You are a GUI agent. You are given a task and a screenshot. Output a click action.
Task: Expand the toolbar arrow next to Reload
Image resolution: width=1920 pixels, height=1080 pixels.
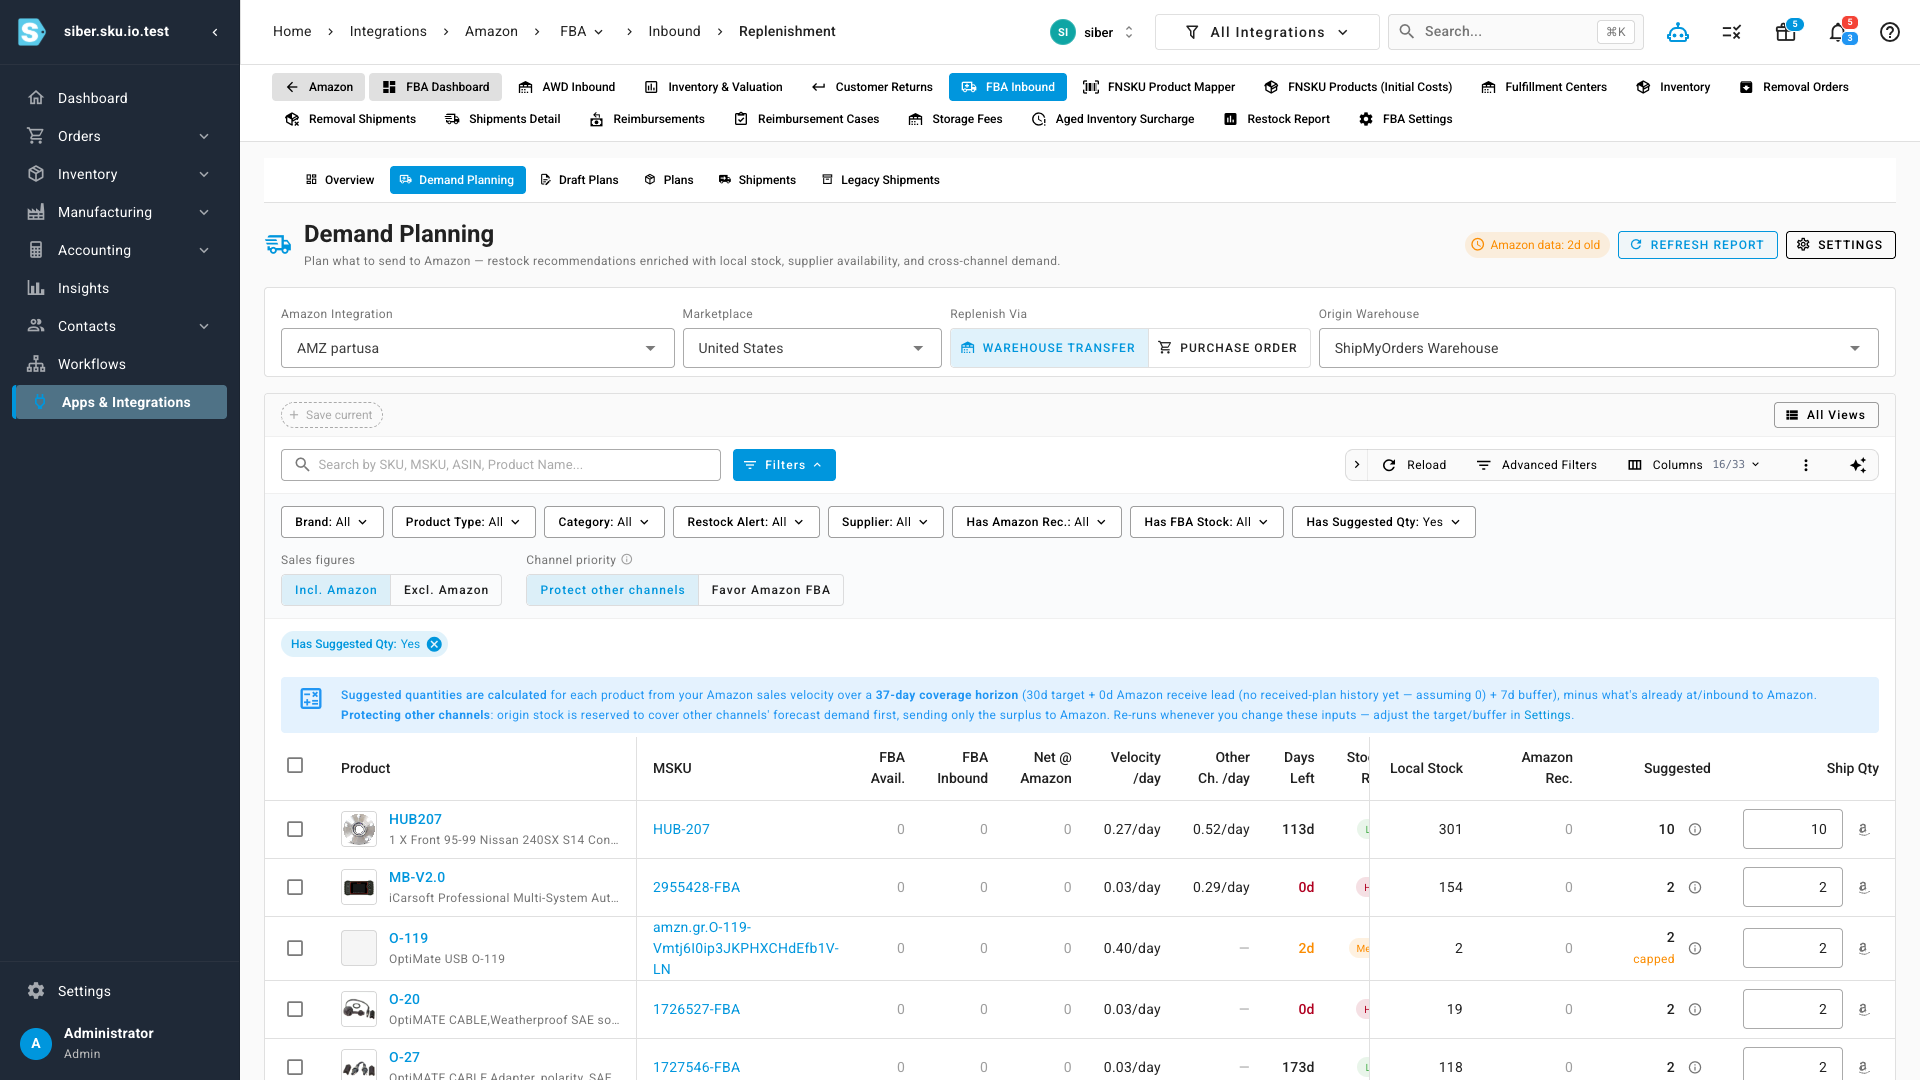click(x=1356, y=465)
